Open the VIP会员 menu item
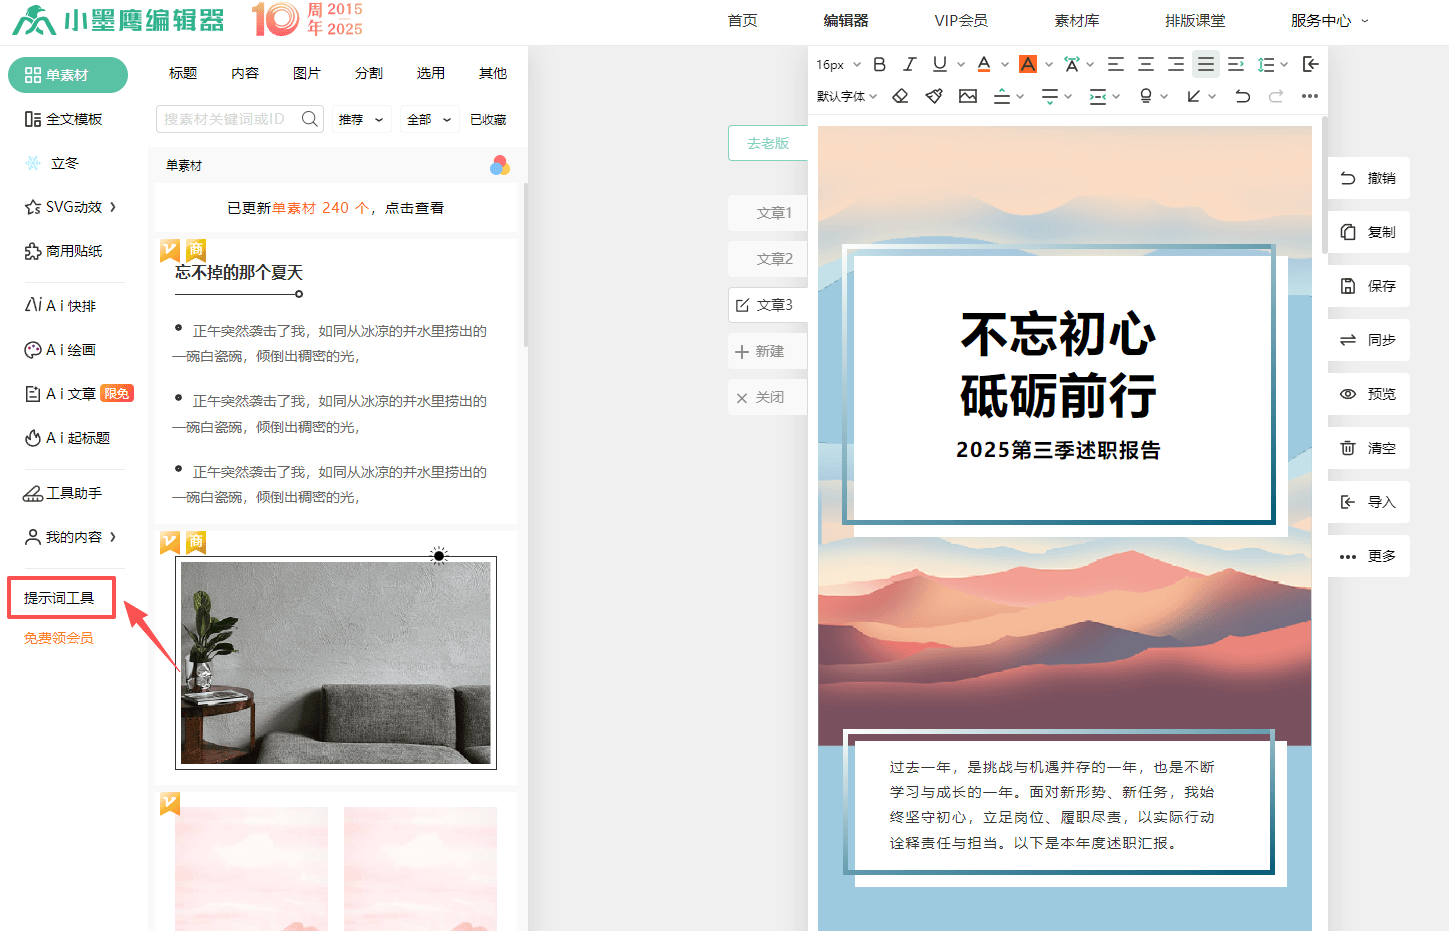The image size is (1449, 931). (960, 20)
